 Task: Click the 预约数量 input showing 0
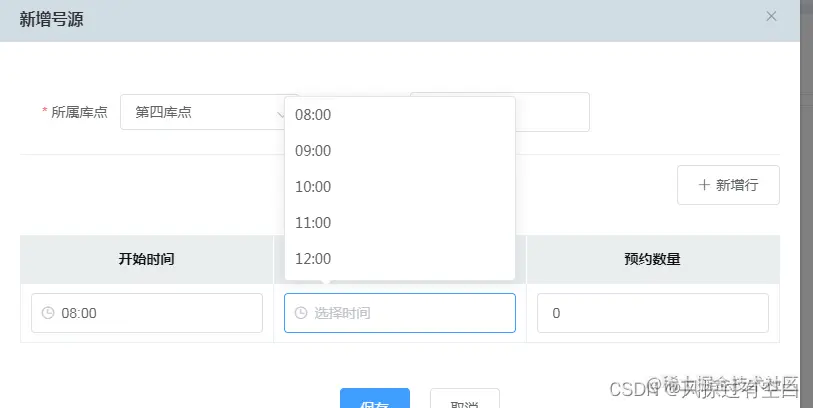tap(652, 313)
